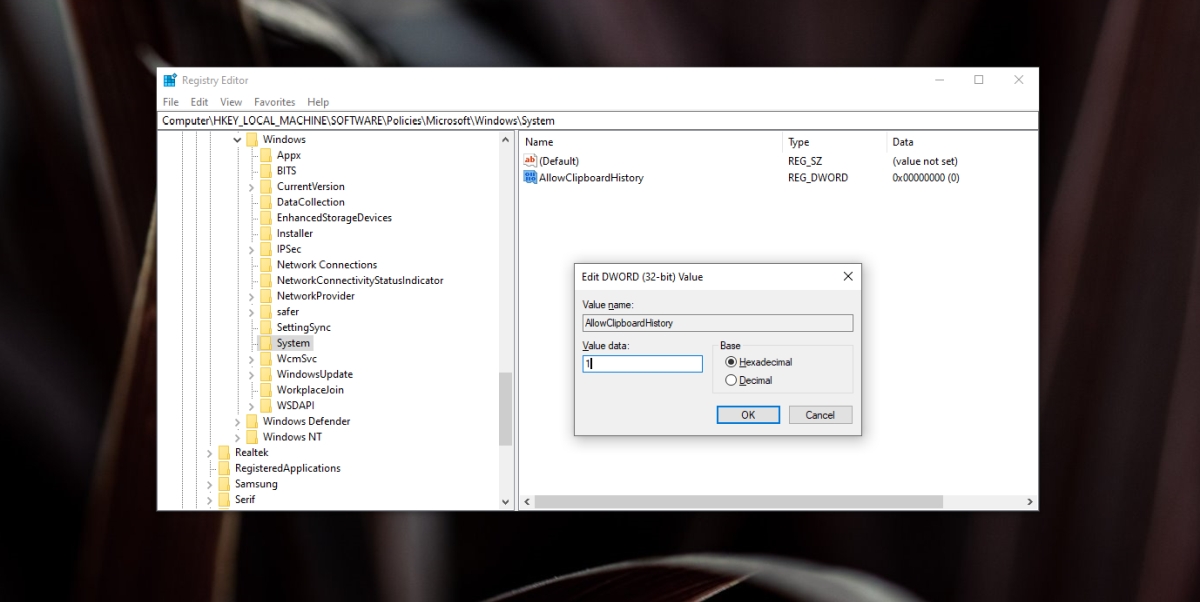Open the Favorites menu
Screen dimensions: 1200x602
point(274,101)
